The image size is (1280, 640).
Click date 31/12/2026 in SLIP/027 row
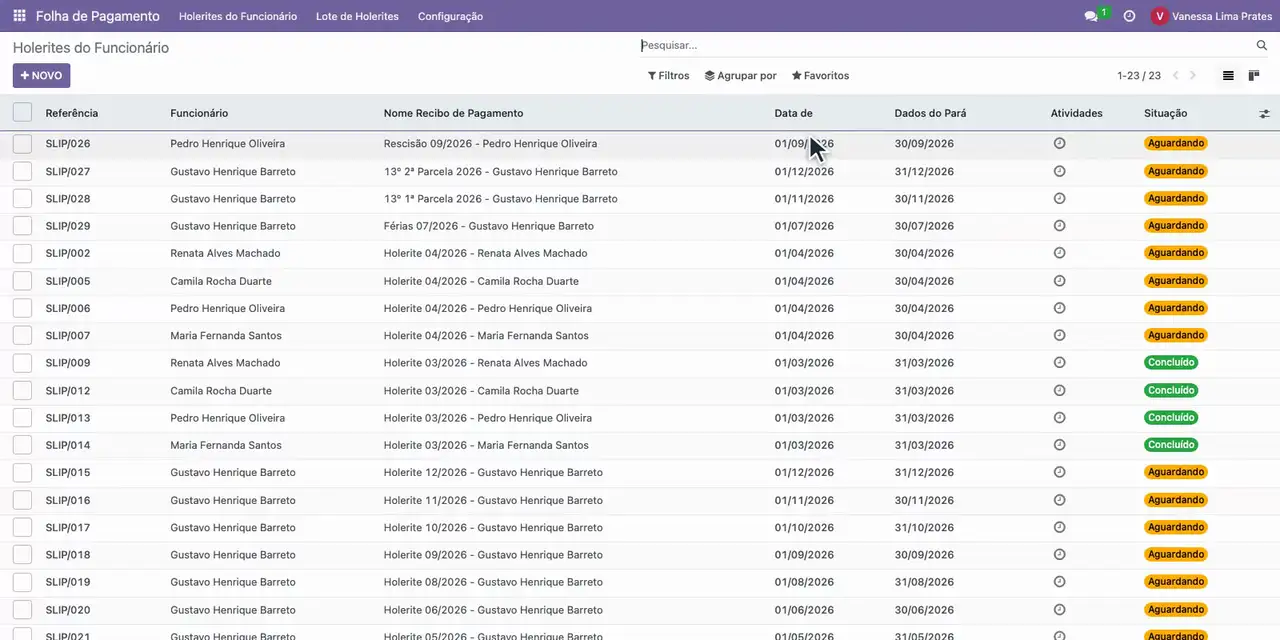click(x=924, y=171)
